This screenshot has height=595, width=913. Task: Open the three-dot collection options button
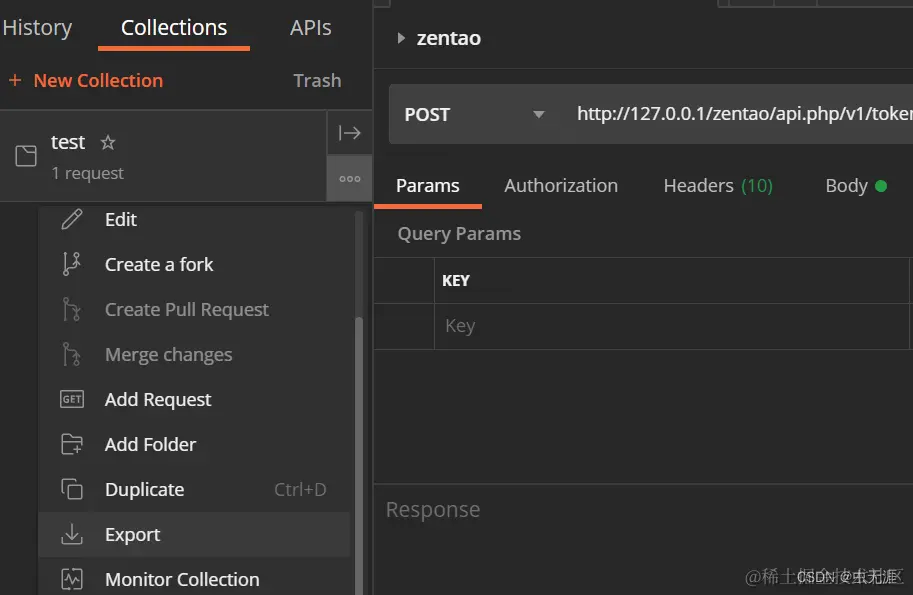[349, 179]
